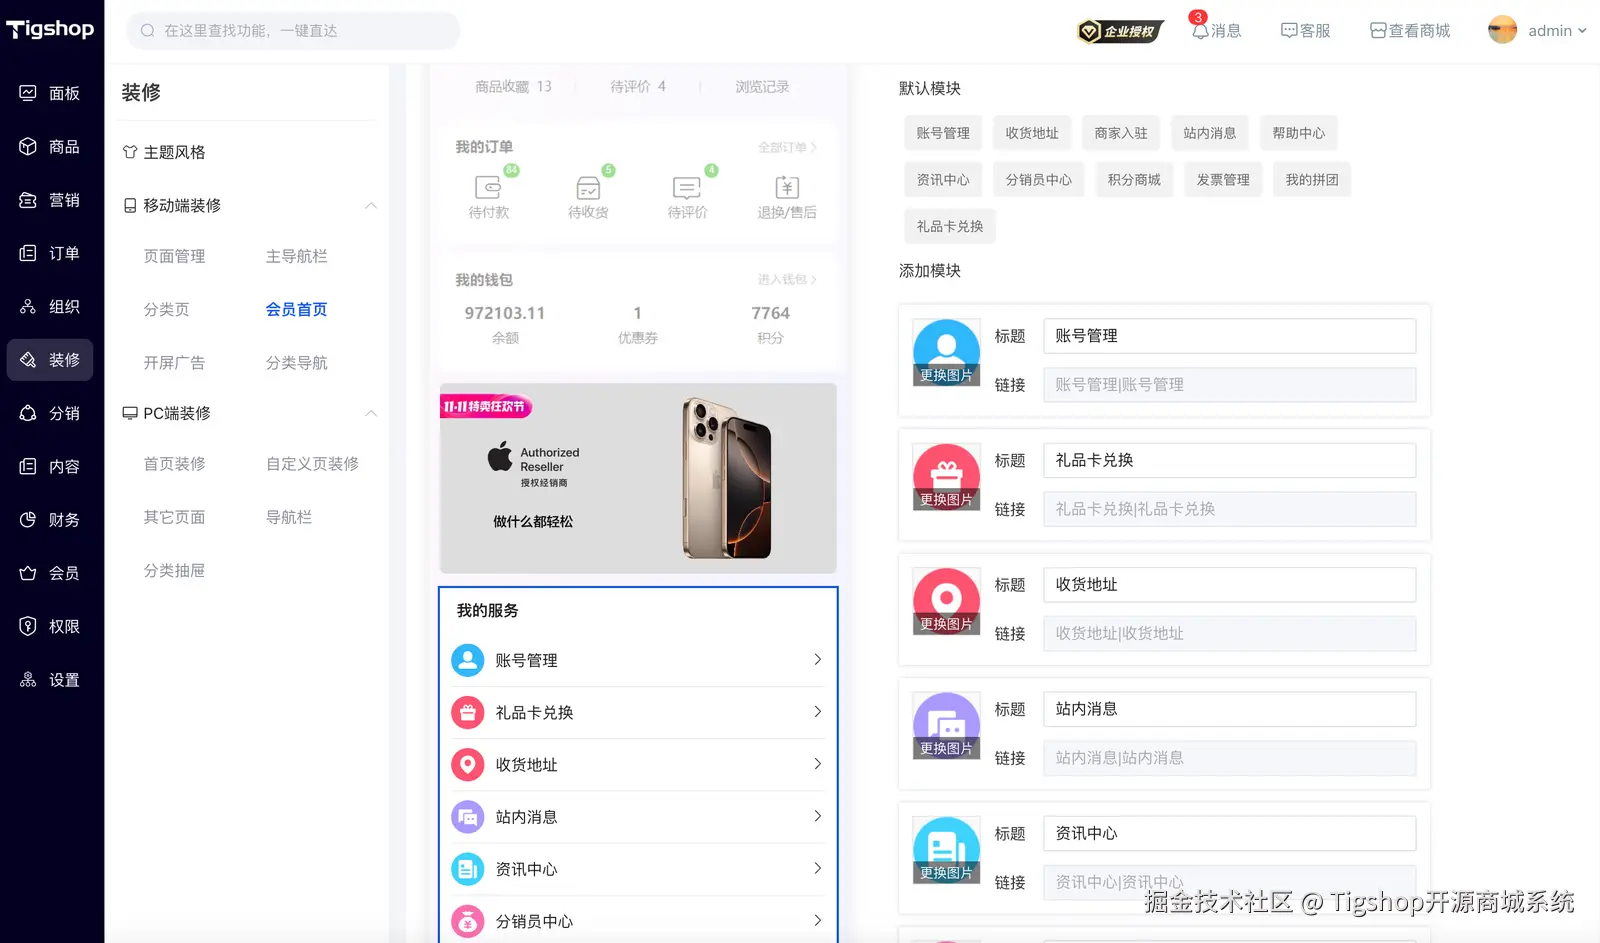
Task: Click the search functions input field
Action: point(293,31)
